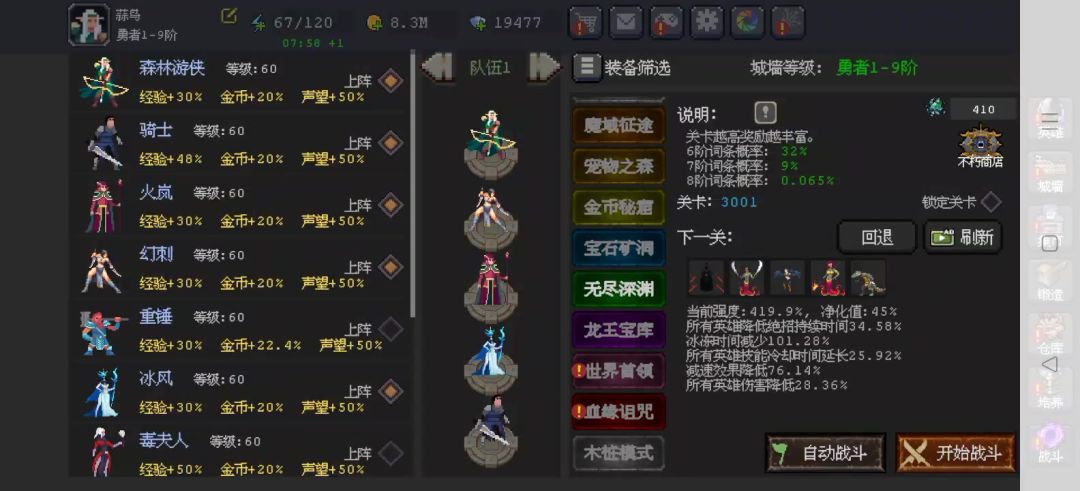Open settings gear icon in top bar
This screenshot has width=1080, height=491.
pos(707,23)
